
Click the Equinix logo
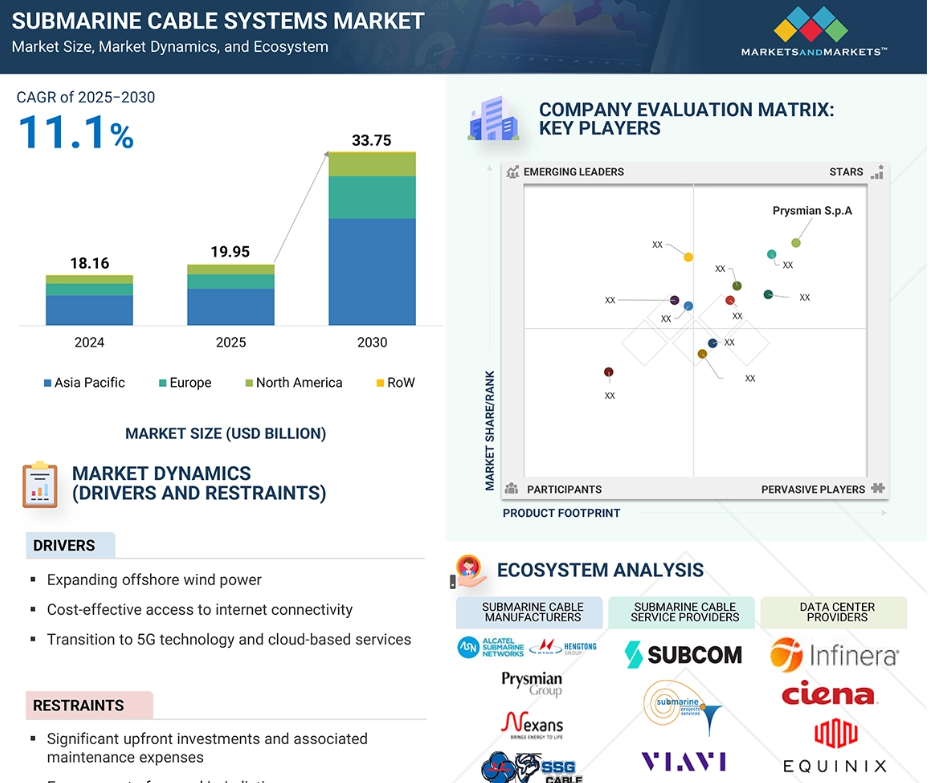(835, 745)
